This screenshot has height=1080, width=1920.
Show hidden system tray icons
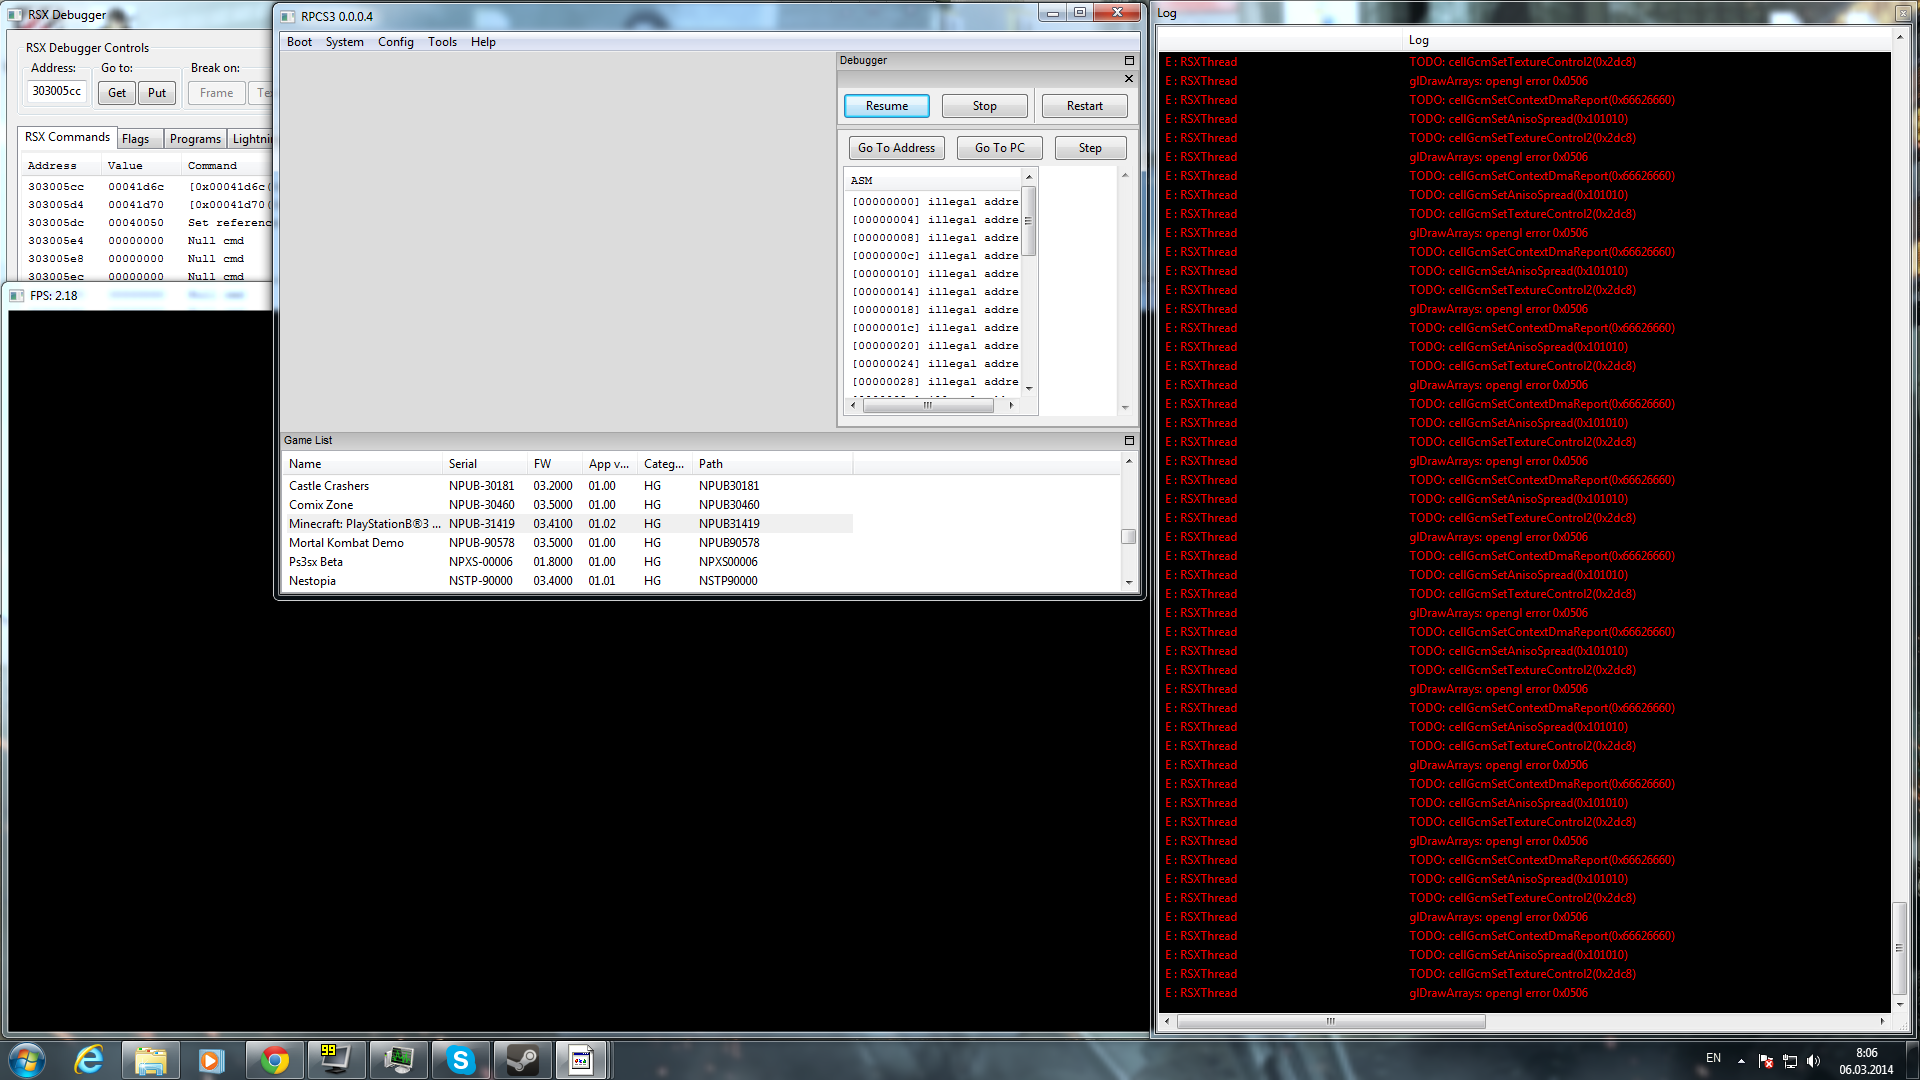tap(1741, 1060)
